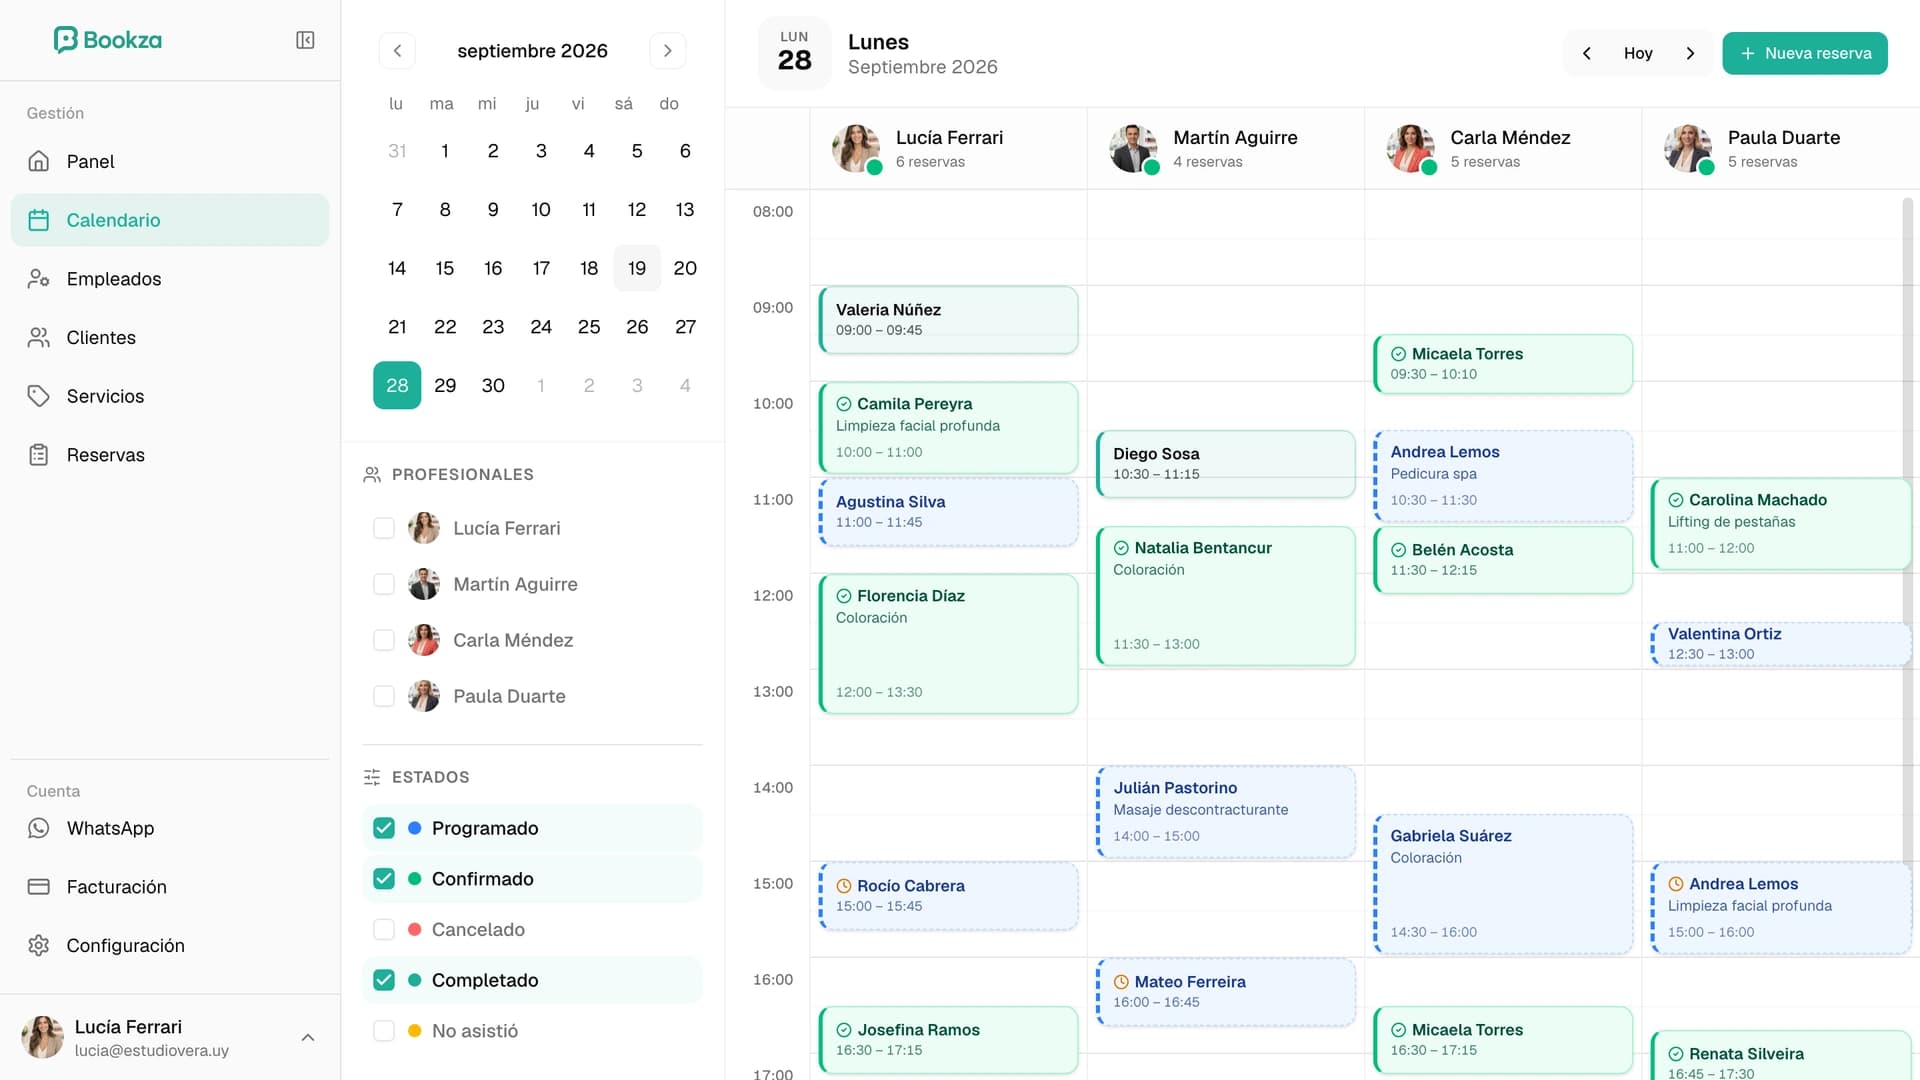This screenshot has height=1080, width=1920.
Task: Click Carla Méndez column avatar
Action: click(x=1410, y=148)
